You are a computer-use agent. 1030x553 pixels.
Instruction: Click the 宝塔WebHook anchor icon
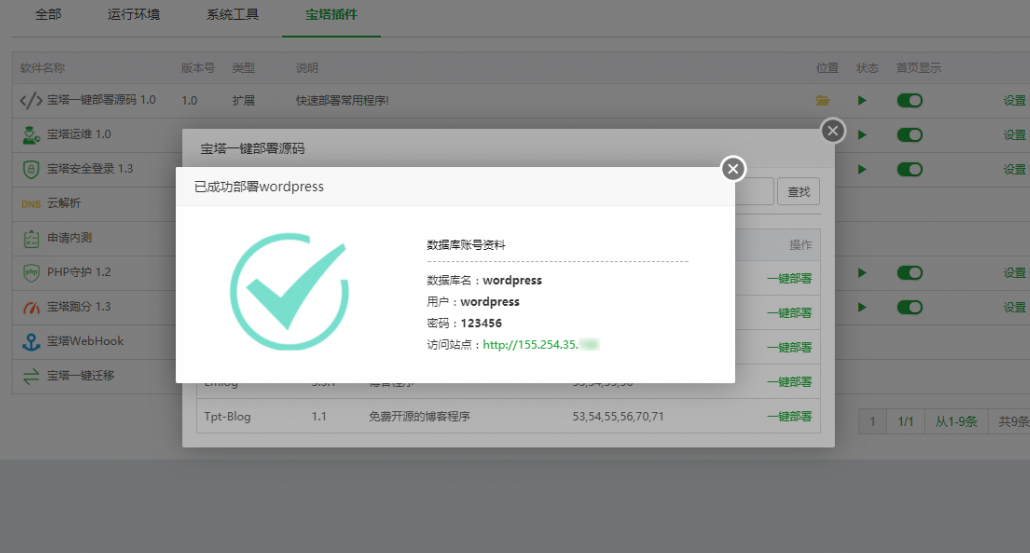coord(31,342)
